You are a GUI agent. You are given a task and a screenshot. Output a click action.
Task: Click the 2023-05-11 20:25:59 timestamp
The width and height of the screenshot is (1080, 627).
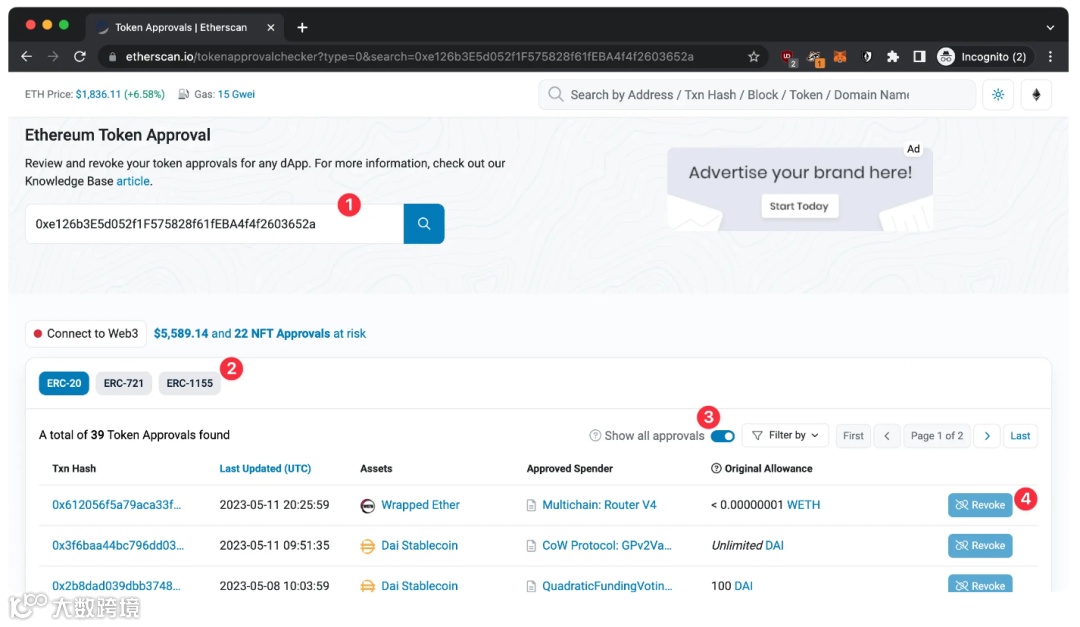click(274, 505)
